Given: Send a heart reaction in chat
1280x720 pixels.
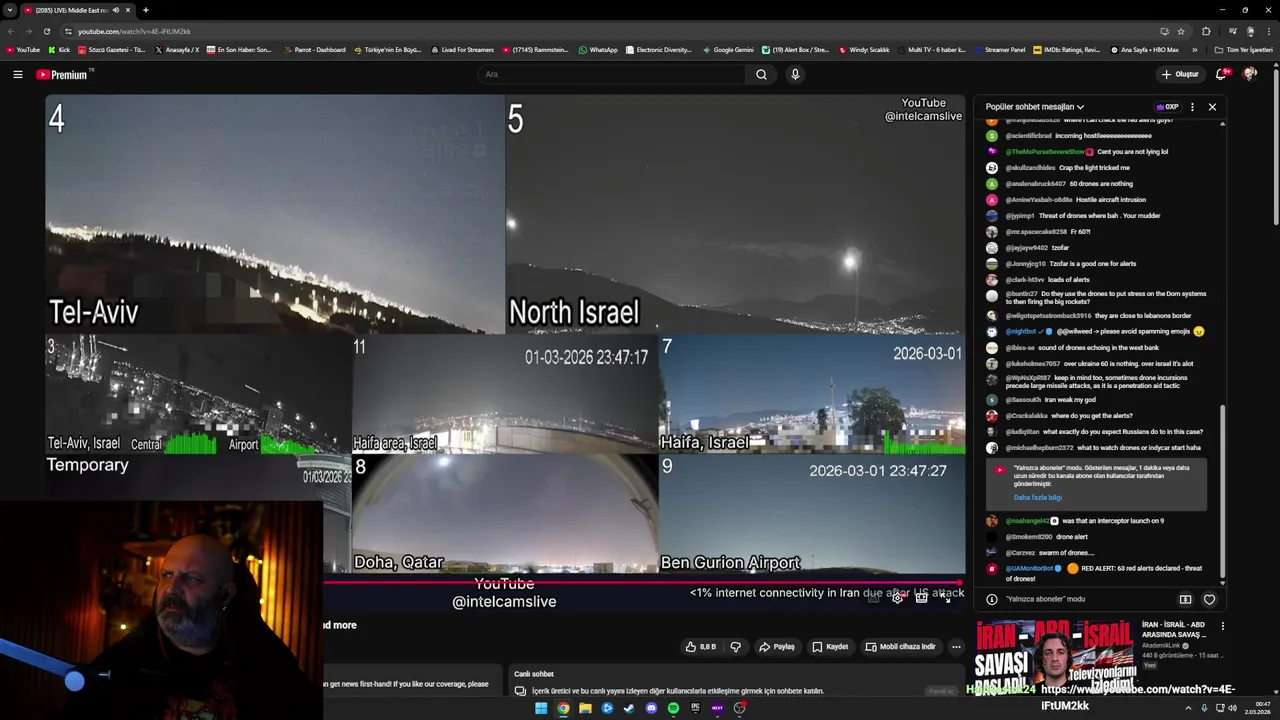Looking at the screenshot, I should tap(1209, 599).
